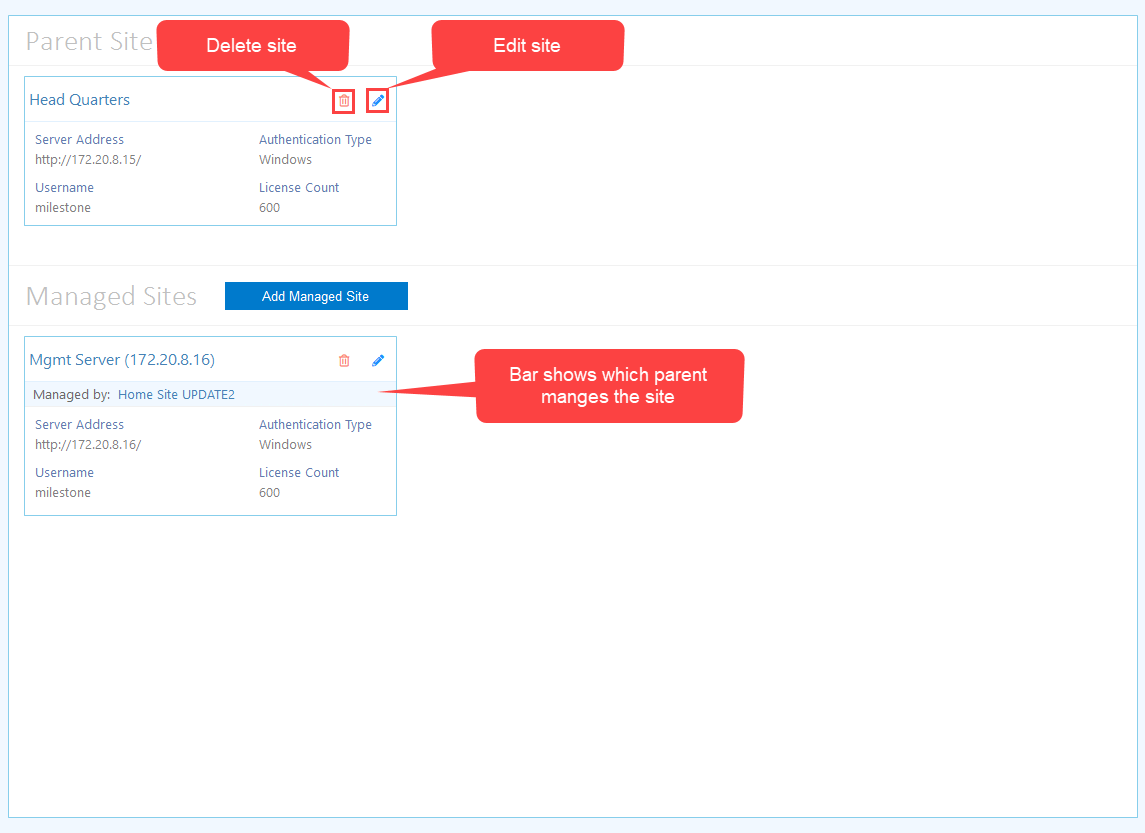Open the Head Quarters site title
Viewport: 1145px width, 833px height.
pos(80,100)
